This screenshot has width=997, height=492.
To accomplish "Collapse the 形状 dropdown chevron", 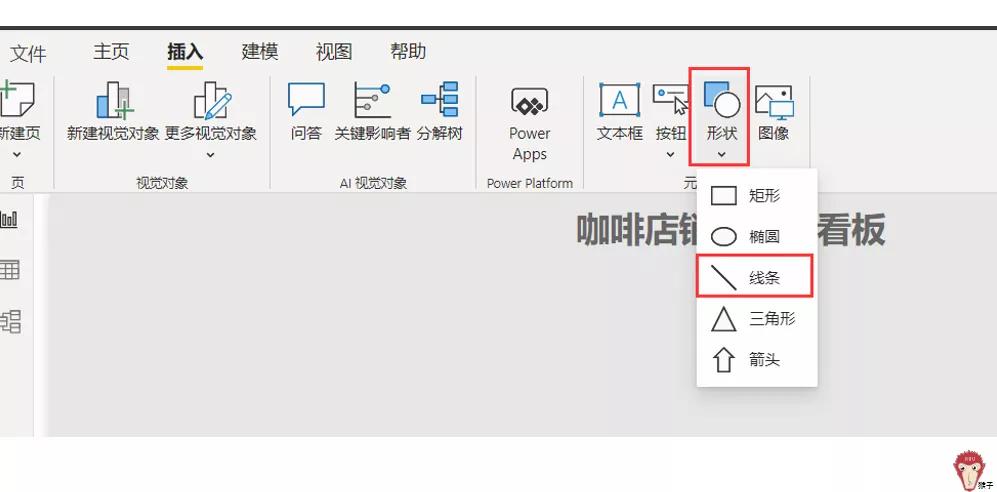I will pyautogui.click(x=721, y=154).
